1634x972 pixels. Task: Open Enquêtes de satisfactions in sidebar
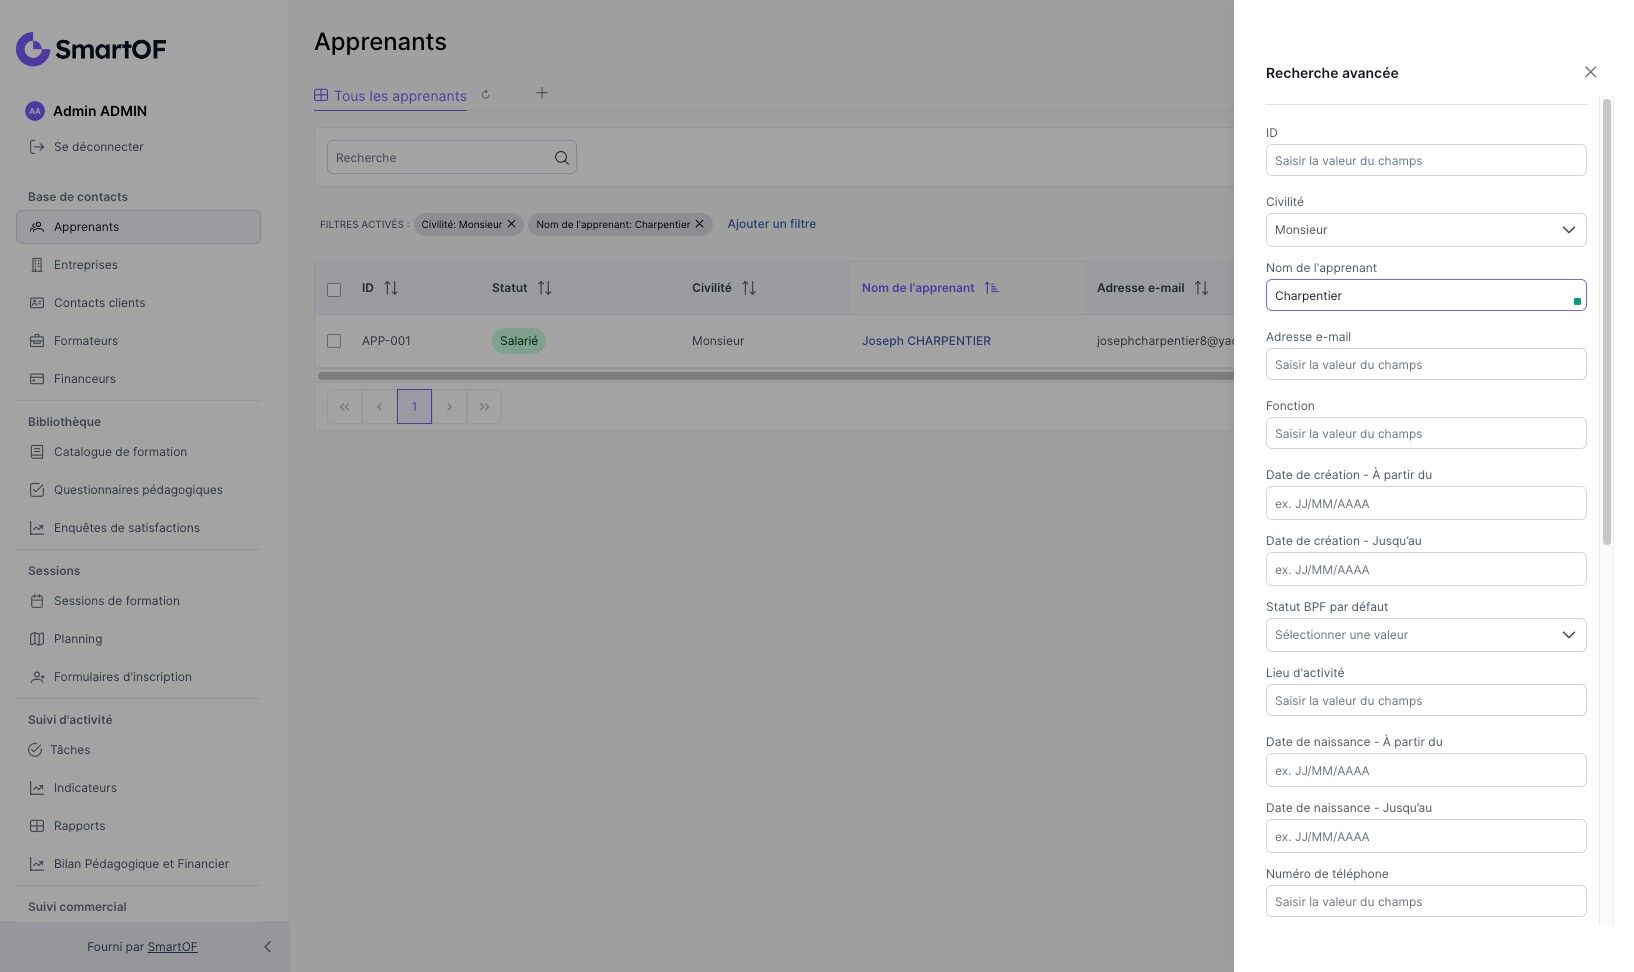(x=138, y=528)
